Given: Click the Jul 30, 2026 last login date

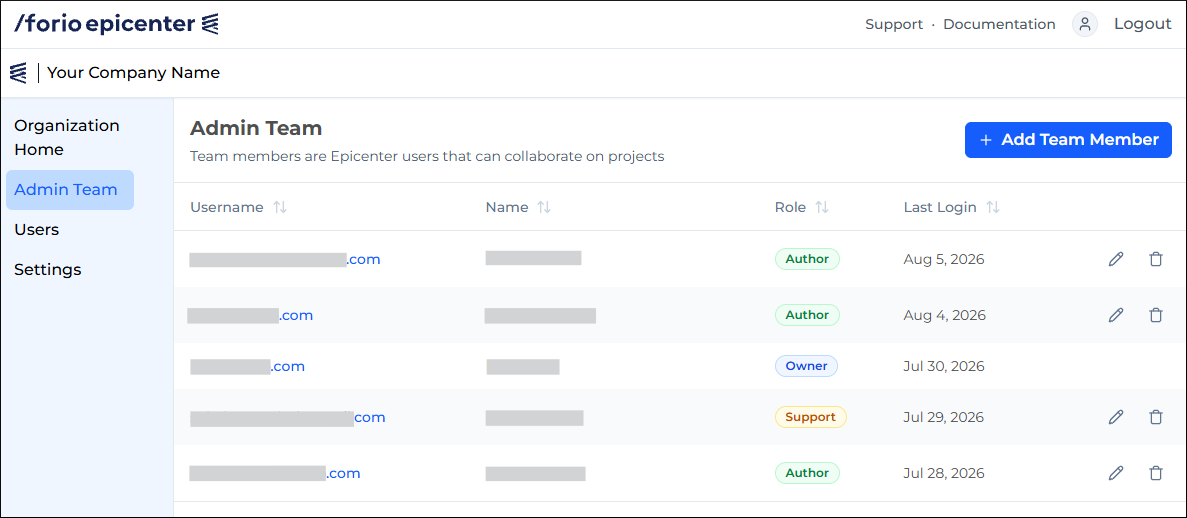Looking at the screenshot, I should tap(944, 367).
